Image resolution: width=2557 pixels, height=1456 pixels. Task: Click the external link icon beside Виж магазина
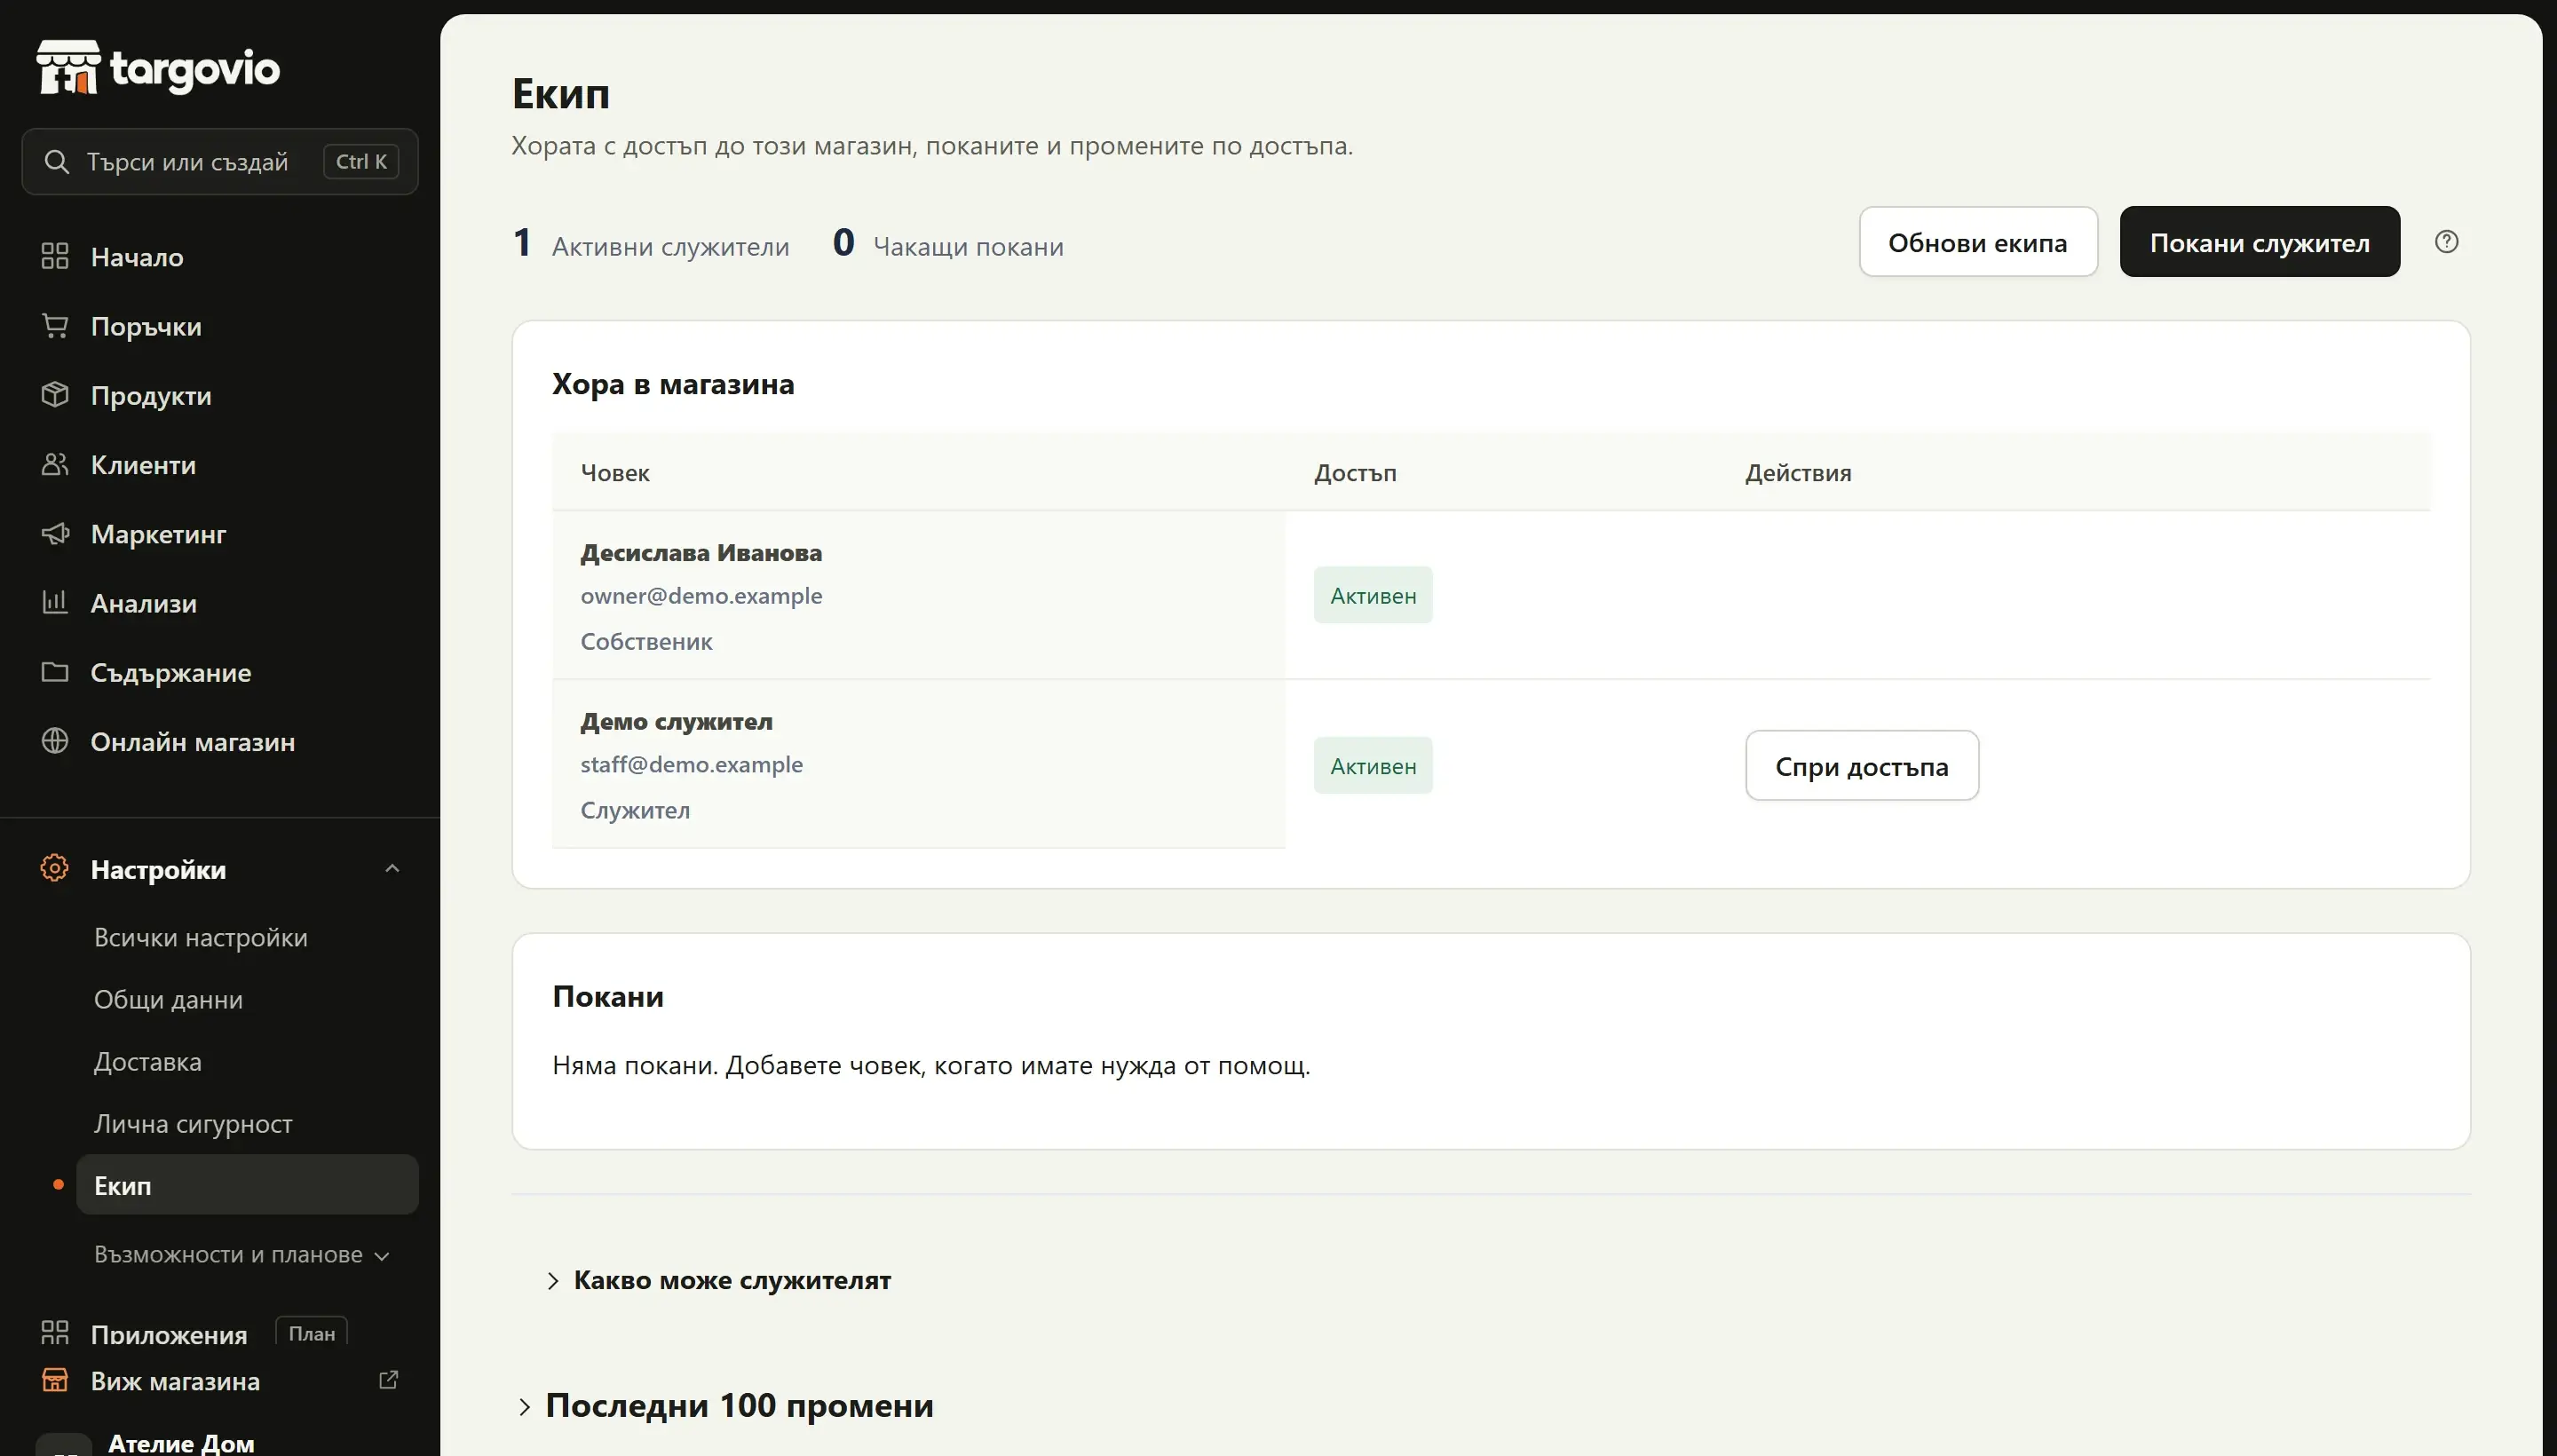pyautogui.click(x=389, y=1380)
